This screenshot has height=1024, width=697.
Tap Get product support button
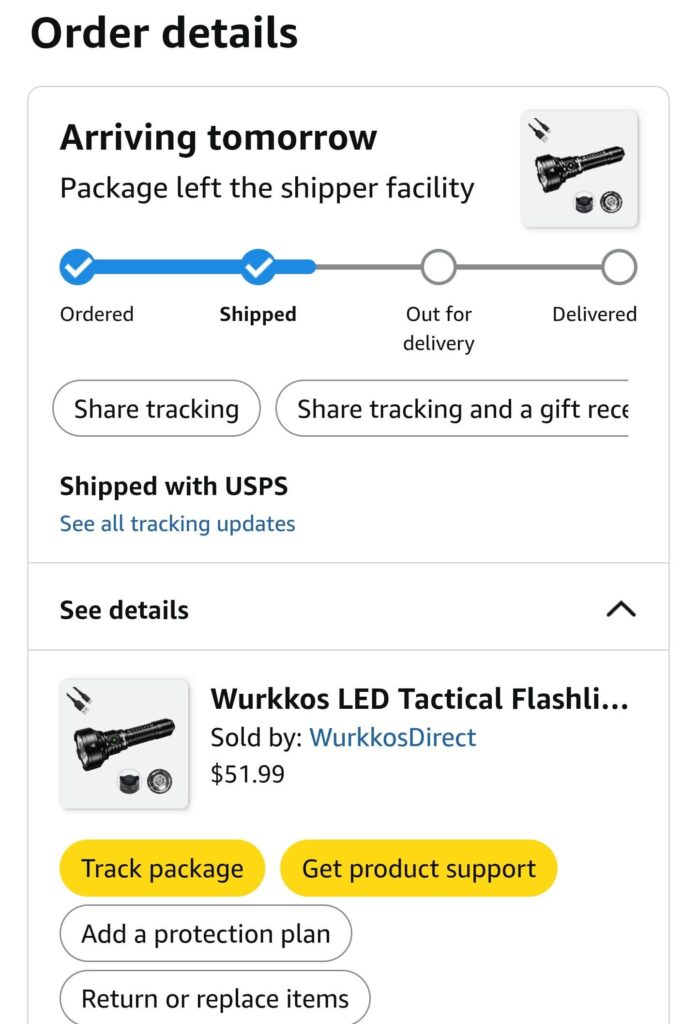418,868
